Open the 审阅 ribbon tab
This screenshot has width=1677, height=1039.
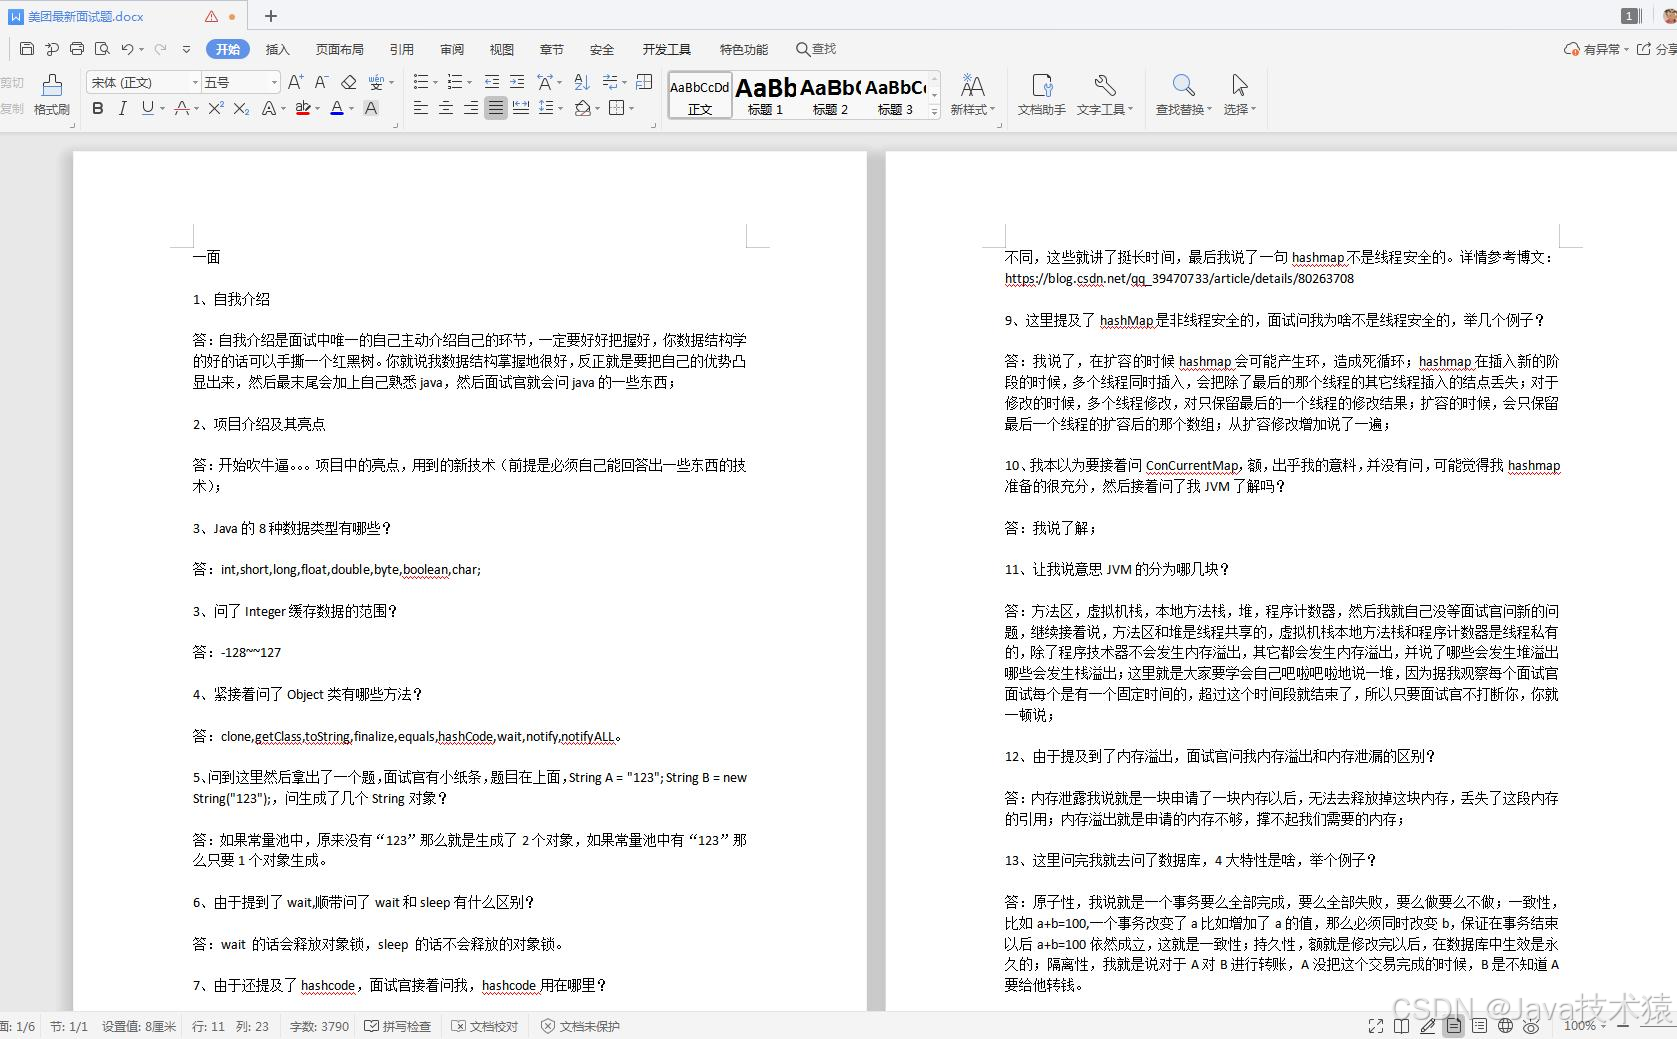451,48
